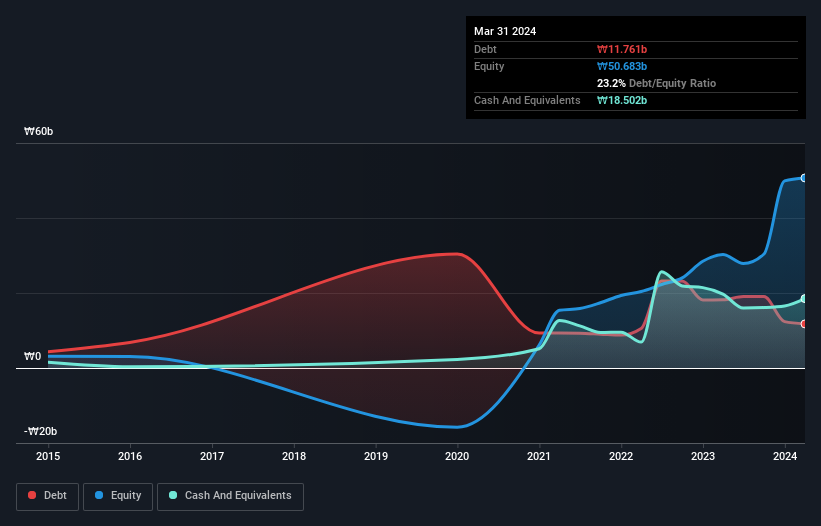Click the 23.2% Debt/Equity Ratio text
The image size is (821, 526).
656,83
